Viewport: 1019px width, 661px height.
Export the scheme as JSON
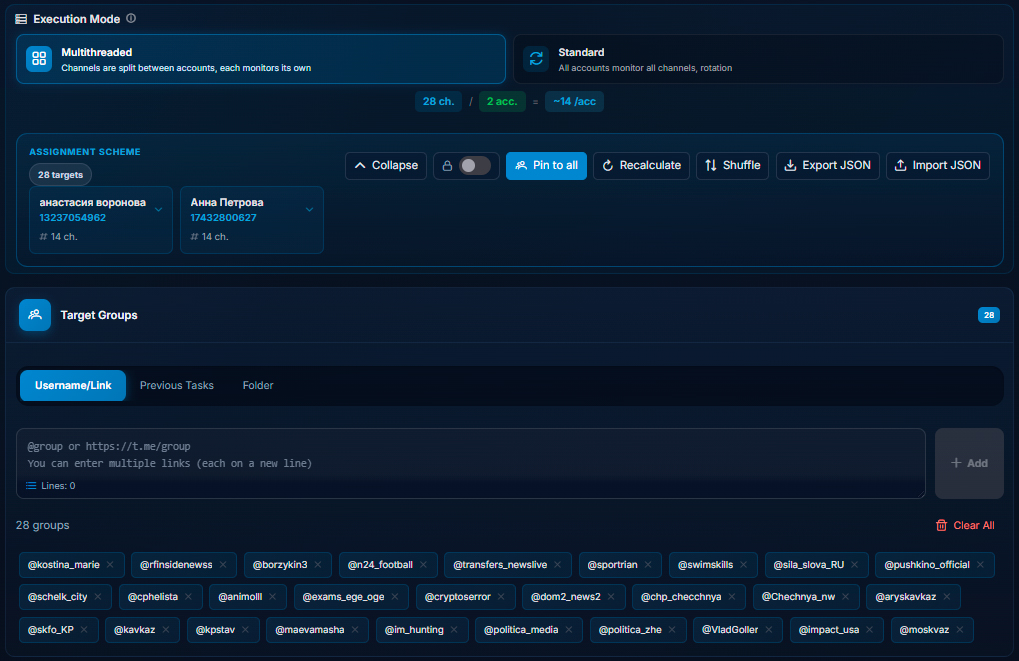pos(827,166)
